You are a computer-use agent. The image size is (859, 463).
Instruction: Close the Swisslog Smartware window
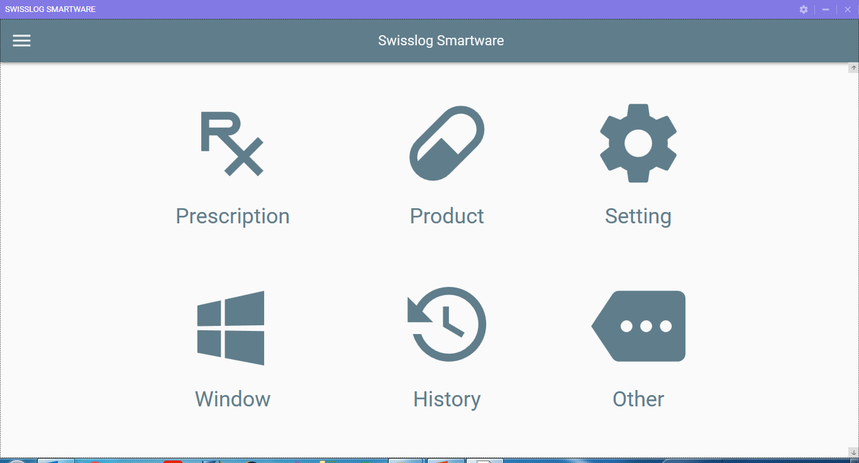coord(847,9)
